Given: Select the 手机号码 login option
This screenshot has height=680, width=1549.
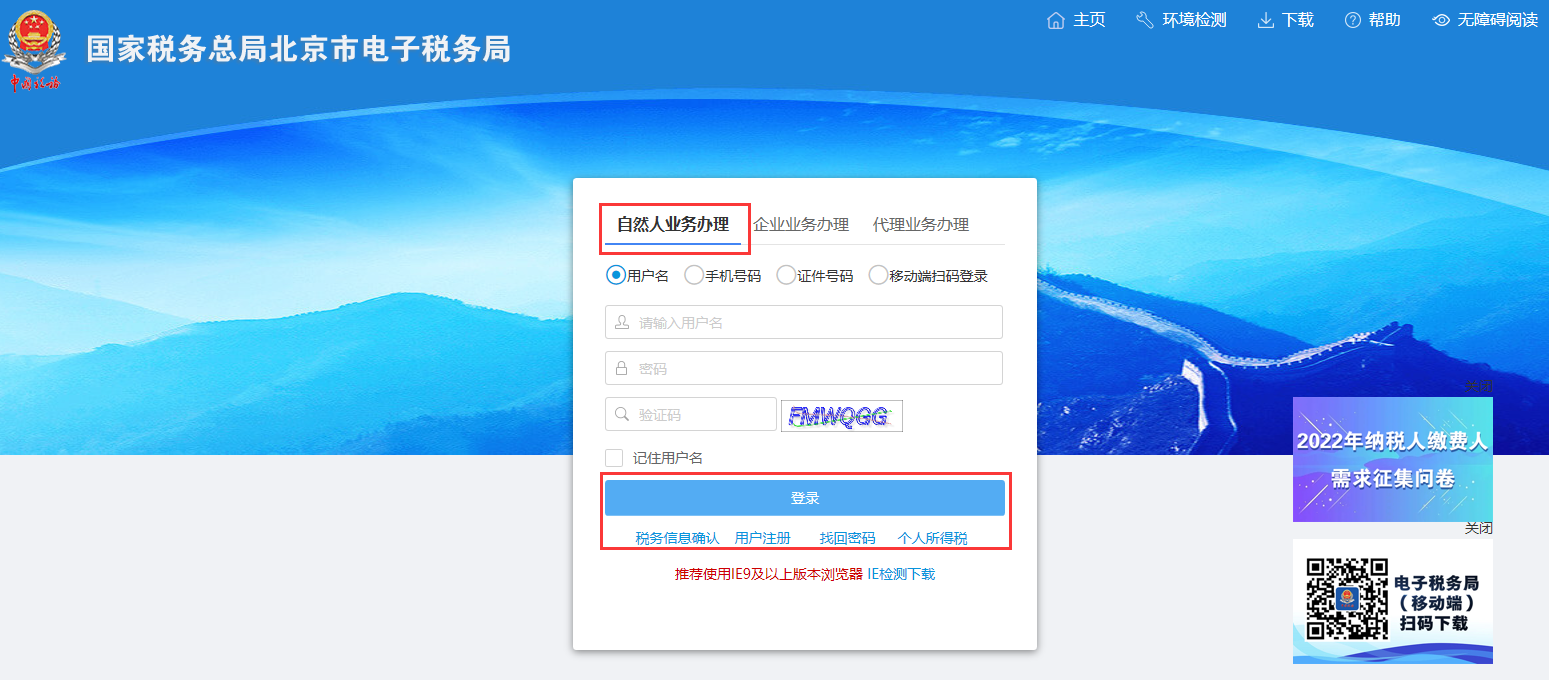Looking at the screenshot, I should tap(694, 275).
